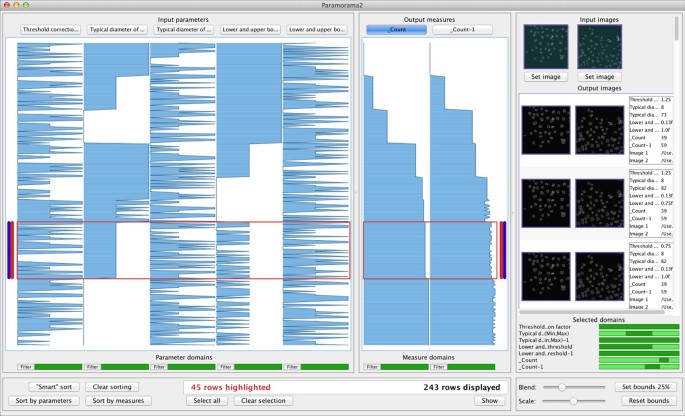Select right output image in the 73 row
The height and width of the screenshot is (416, 685).
pyautogui.click(x=600, y=130)
